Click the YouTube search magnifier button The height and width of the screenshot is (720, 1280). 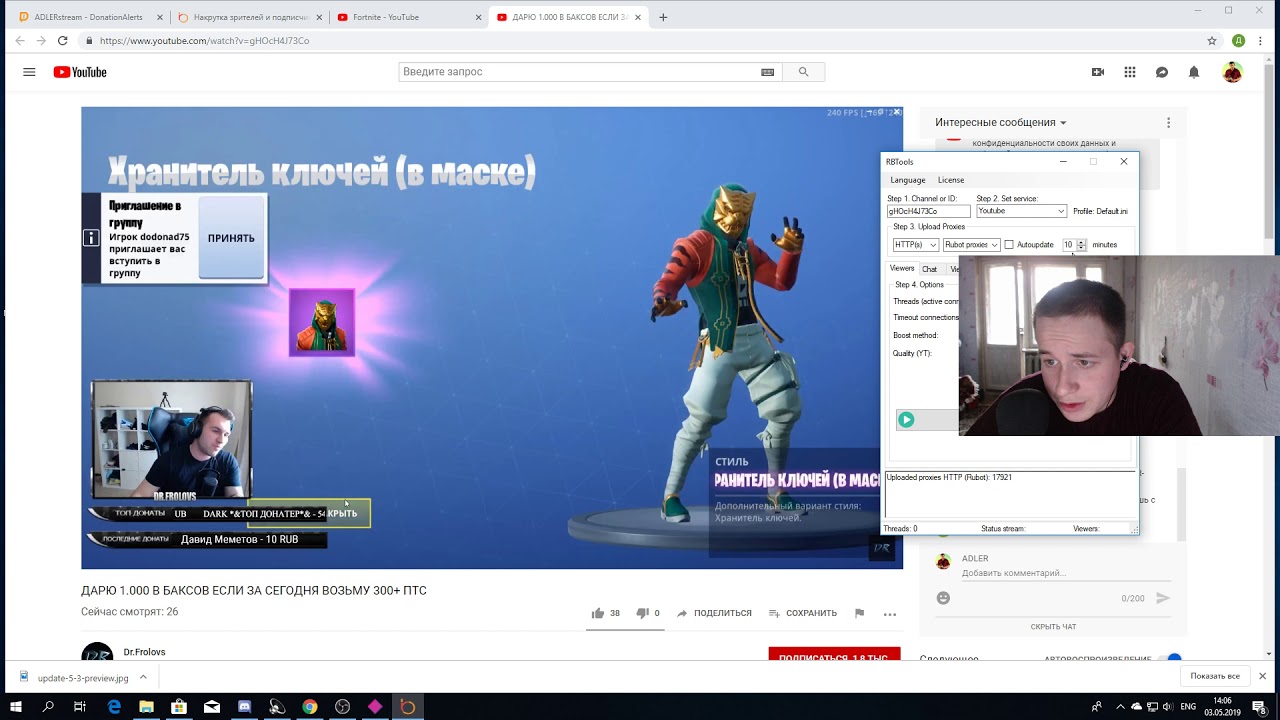point(803,72)
